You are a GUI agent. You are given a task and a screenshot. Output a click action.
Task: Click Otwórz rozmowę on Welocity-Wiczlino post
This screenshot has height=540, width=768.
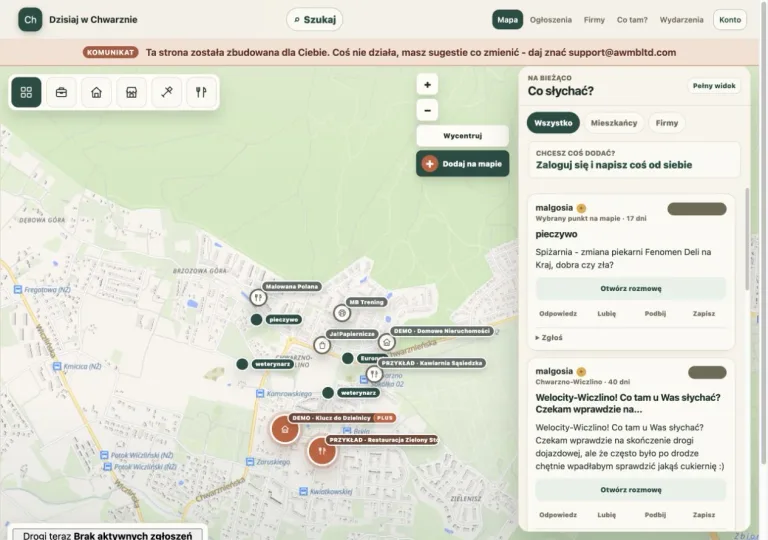tap(631, 490)
